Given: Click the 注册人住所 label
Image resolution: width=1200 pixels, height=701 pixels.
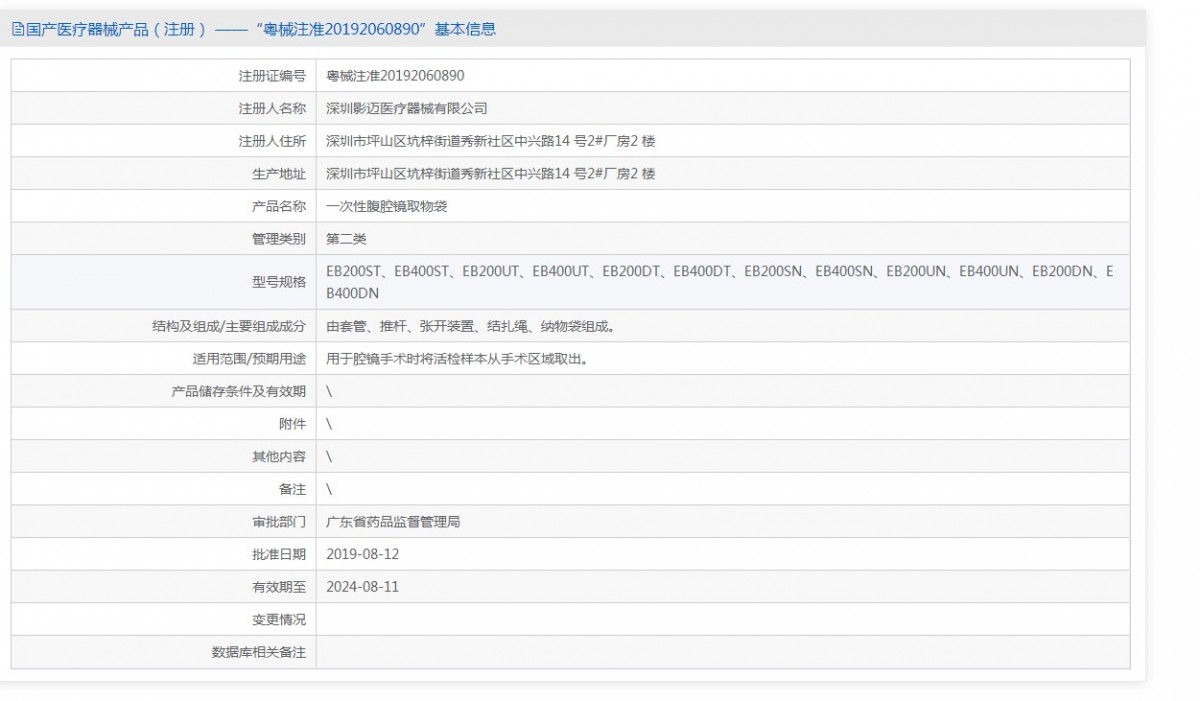Looking at the screenshot, I should pos(272,141).
